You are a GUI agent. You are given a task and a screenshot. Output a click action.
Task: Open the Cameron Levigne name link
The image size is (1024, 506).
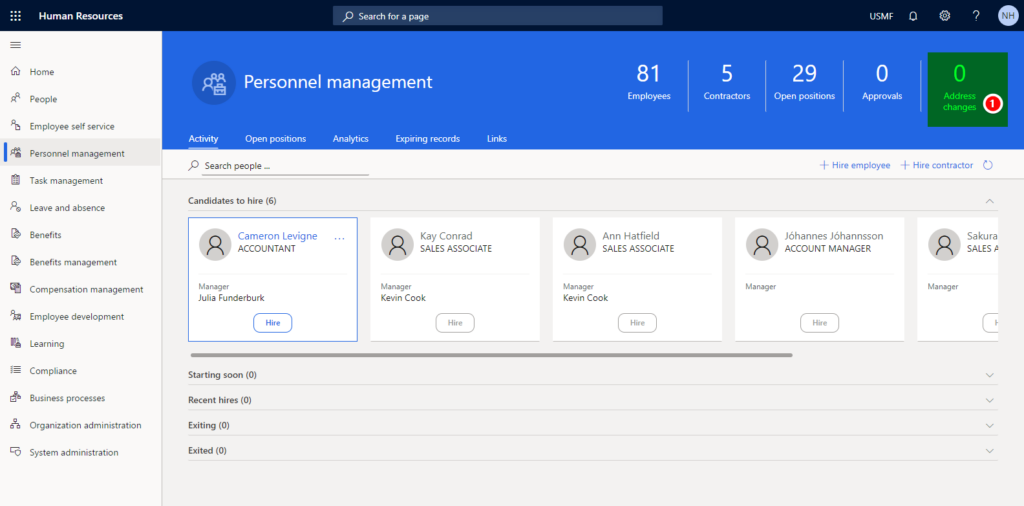(278, 236)
